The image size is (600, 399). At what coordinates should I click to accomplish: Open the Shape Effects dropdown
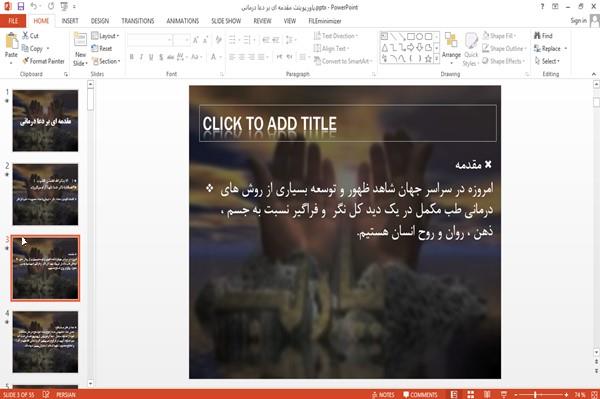(x=504, y=61)
